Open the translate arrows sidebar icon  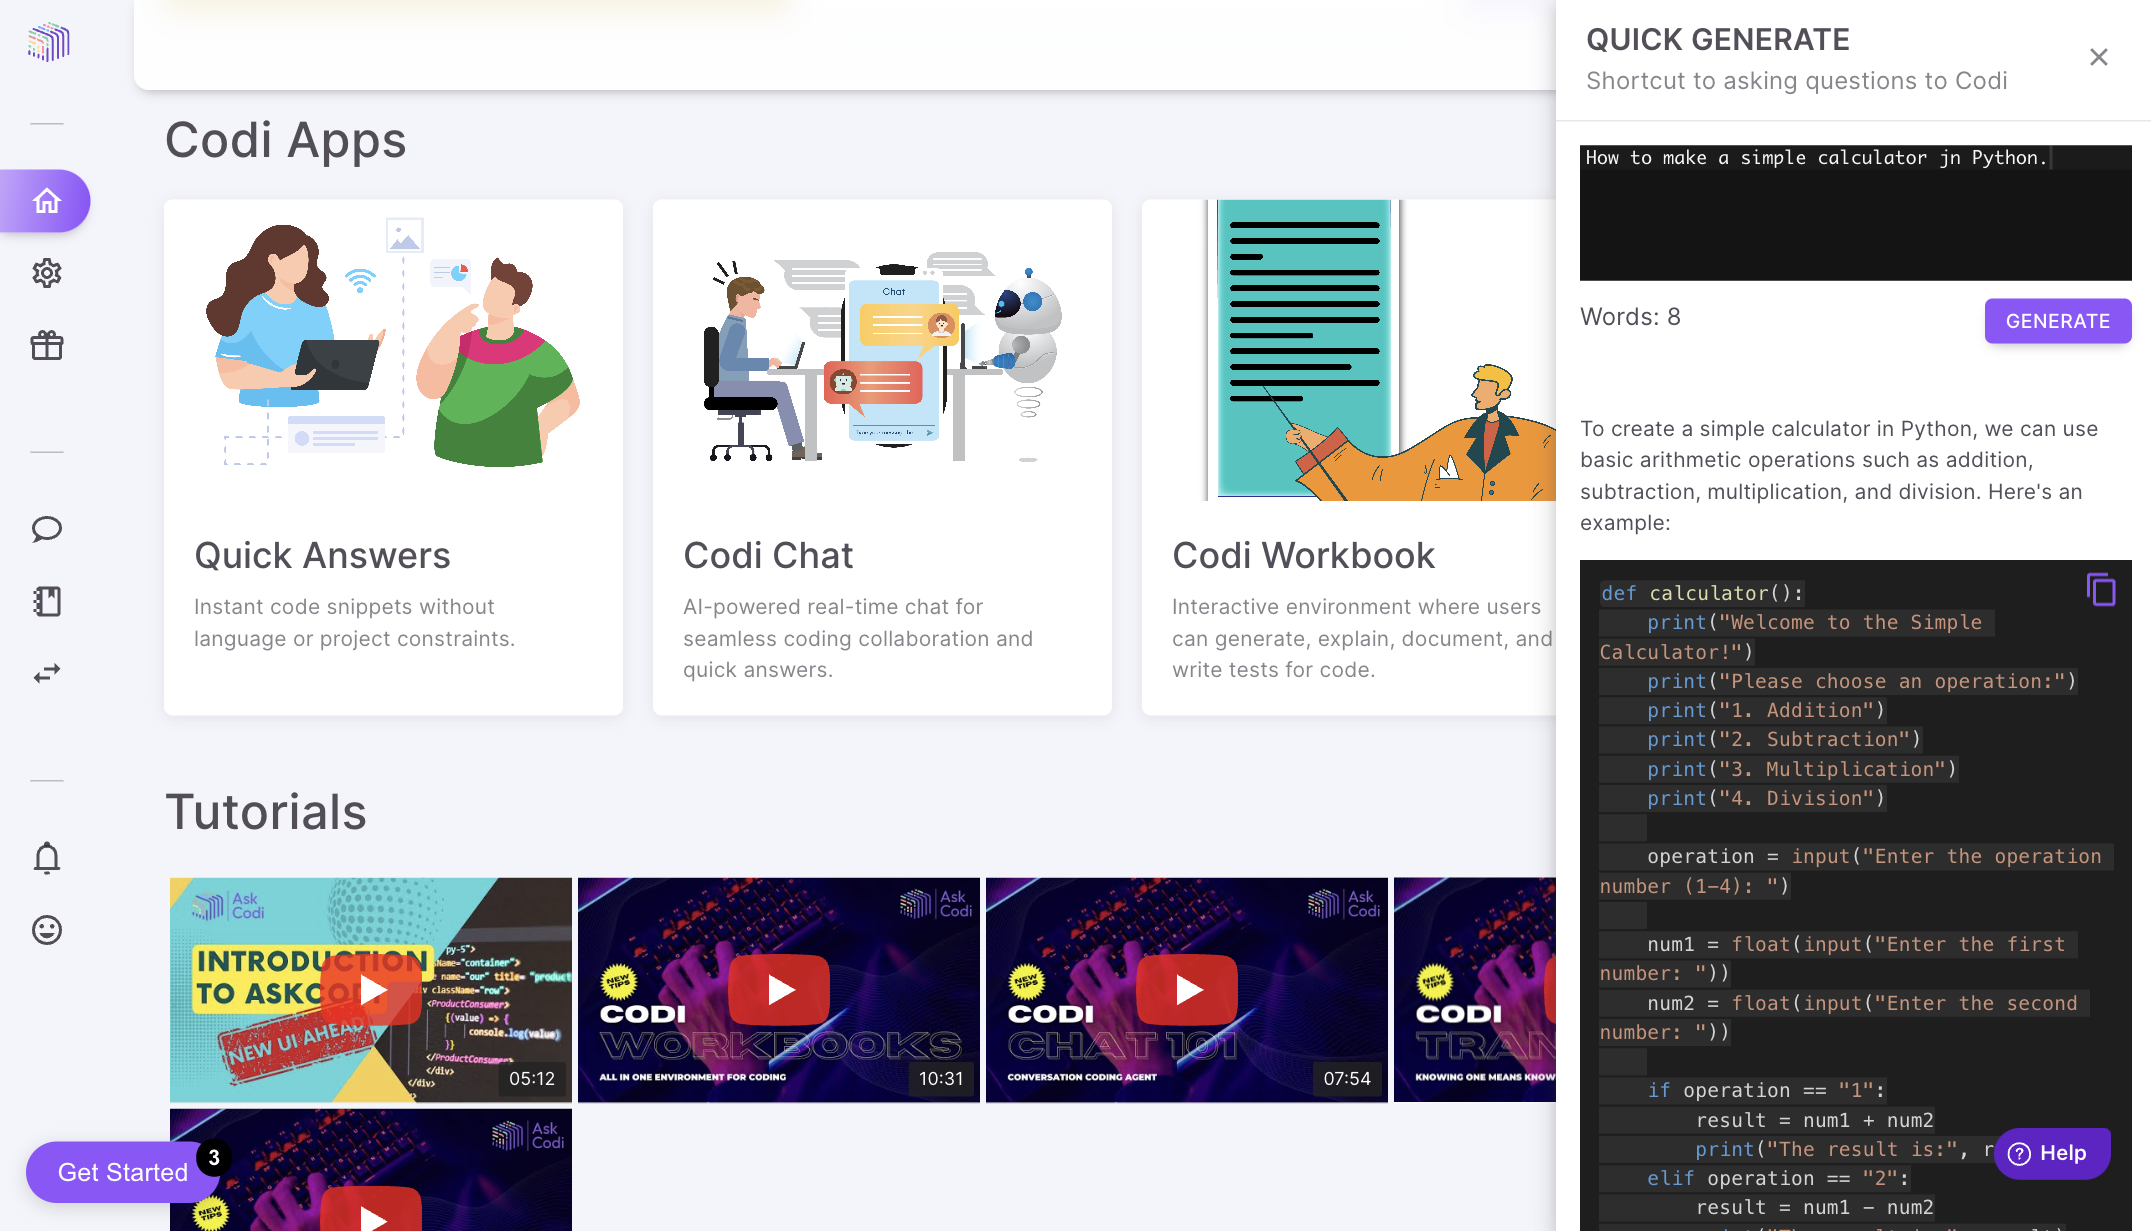(47, 673)
